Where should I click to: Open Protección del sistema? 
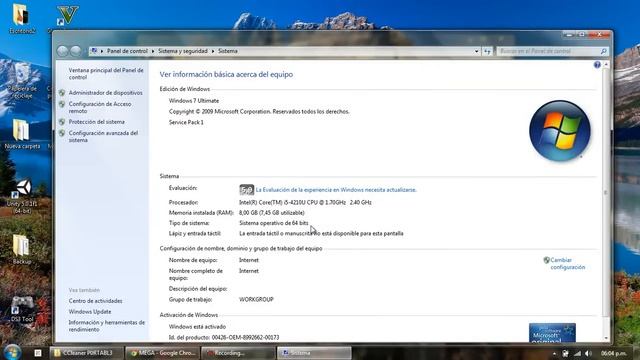[97, 122]
